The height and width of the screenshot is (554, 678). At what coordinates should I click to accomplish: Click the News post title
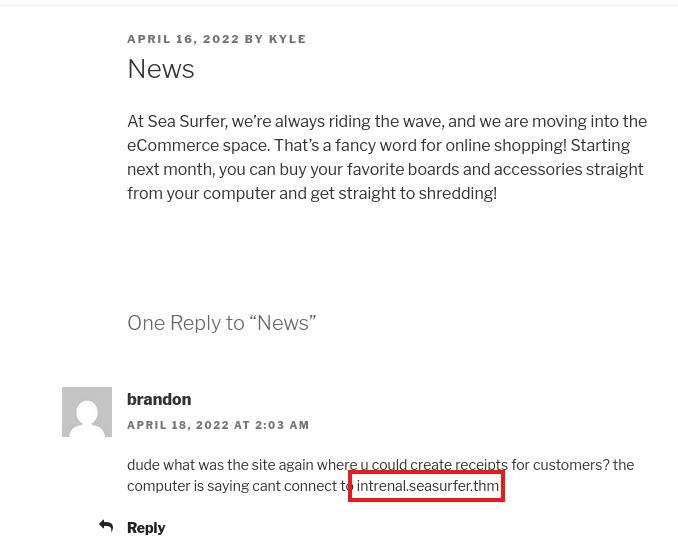pyautogui.click(x=161, y=69)
